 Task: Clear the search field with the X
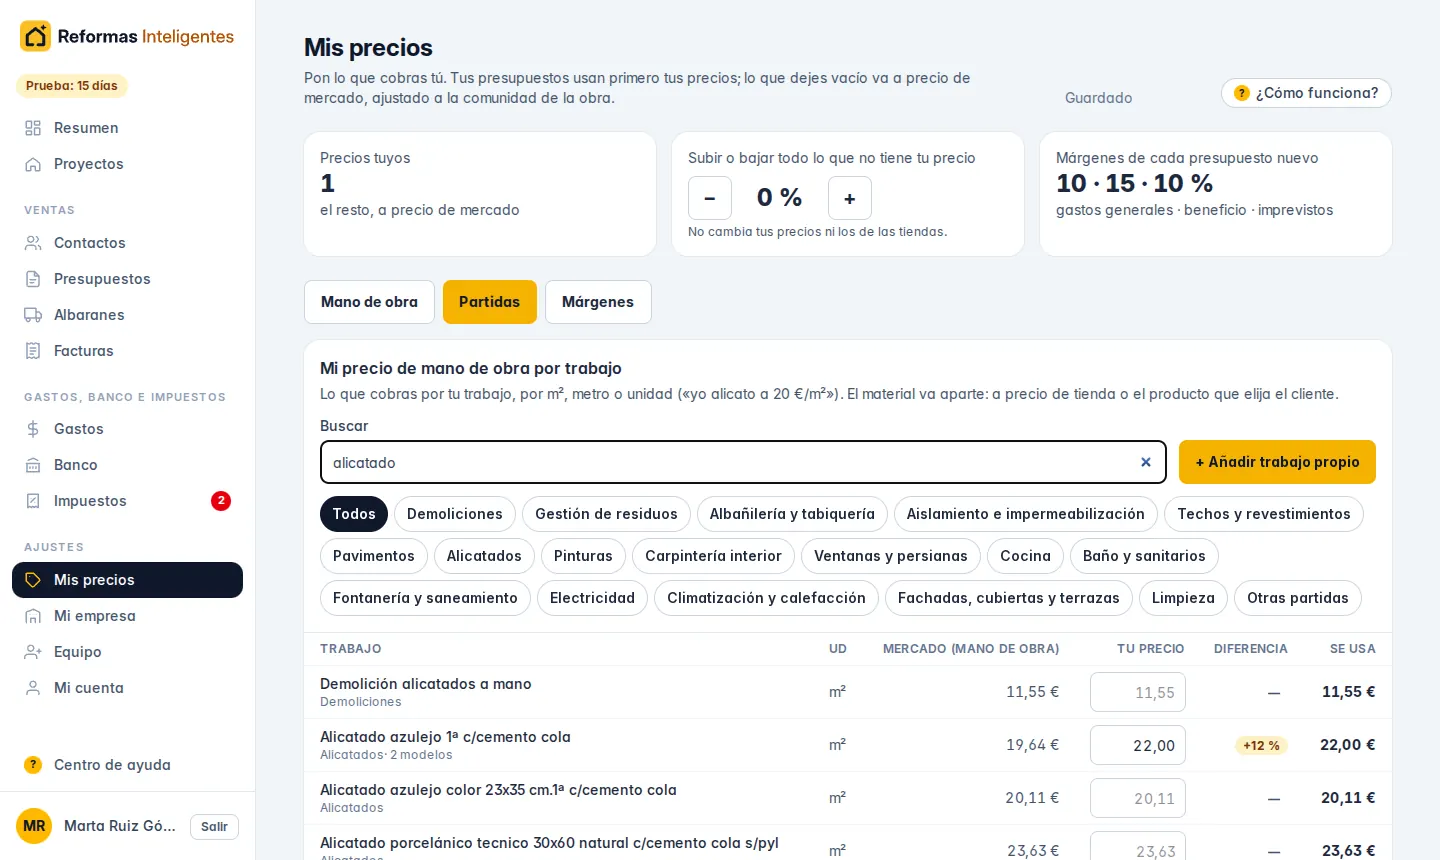1146,462
